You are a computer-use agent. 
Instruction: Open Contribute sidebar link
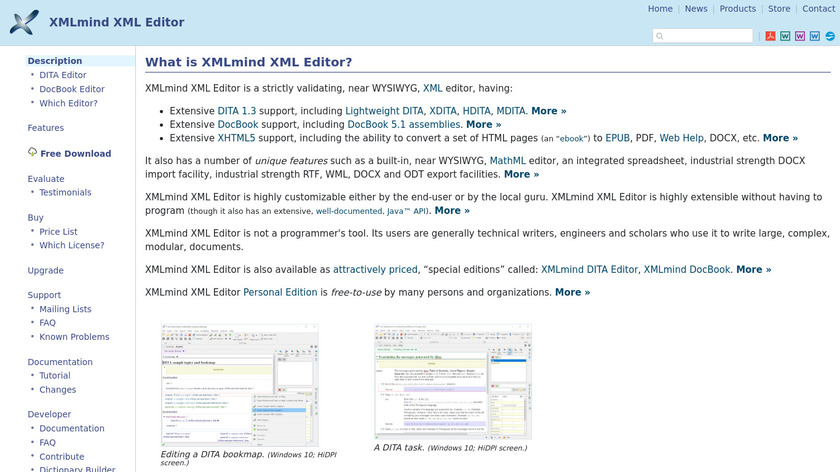(62, 456)
